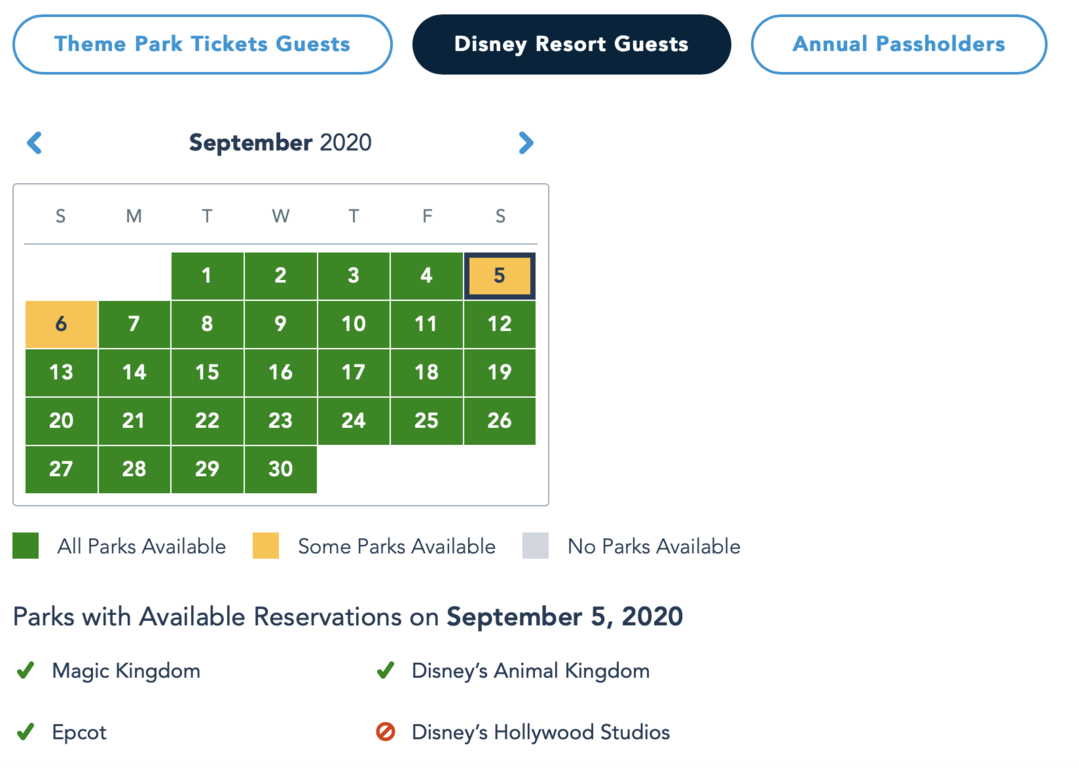Click yellow Some Parks Available legend swatch
The width and height of the screenshot is (1079, 768).
[x=266, y=546]
